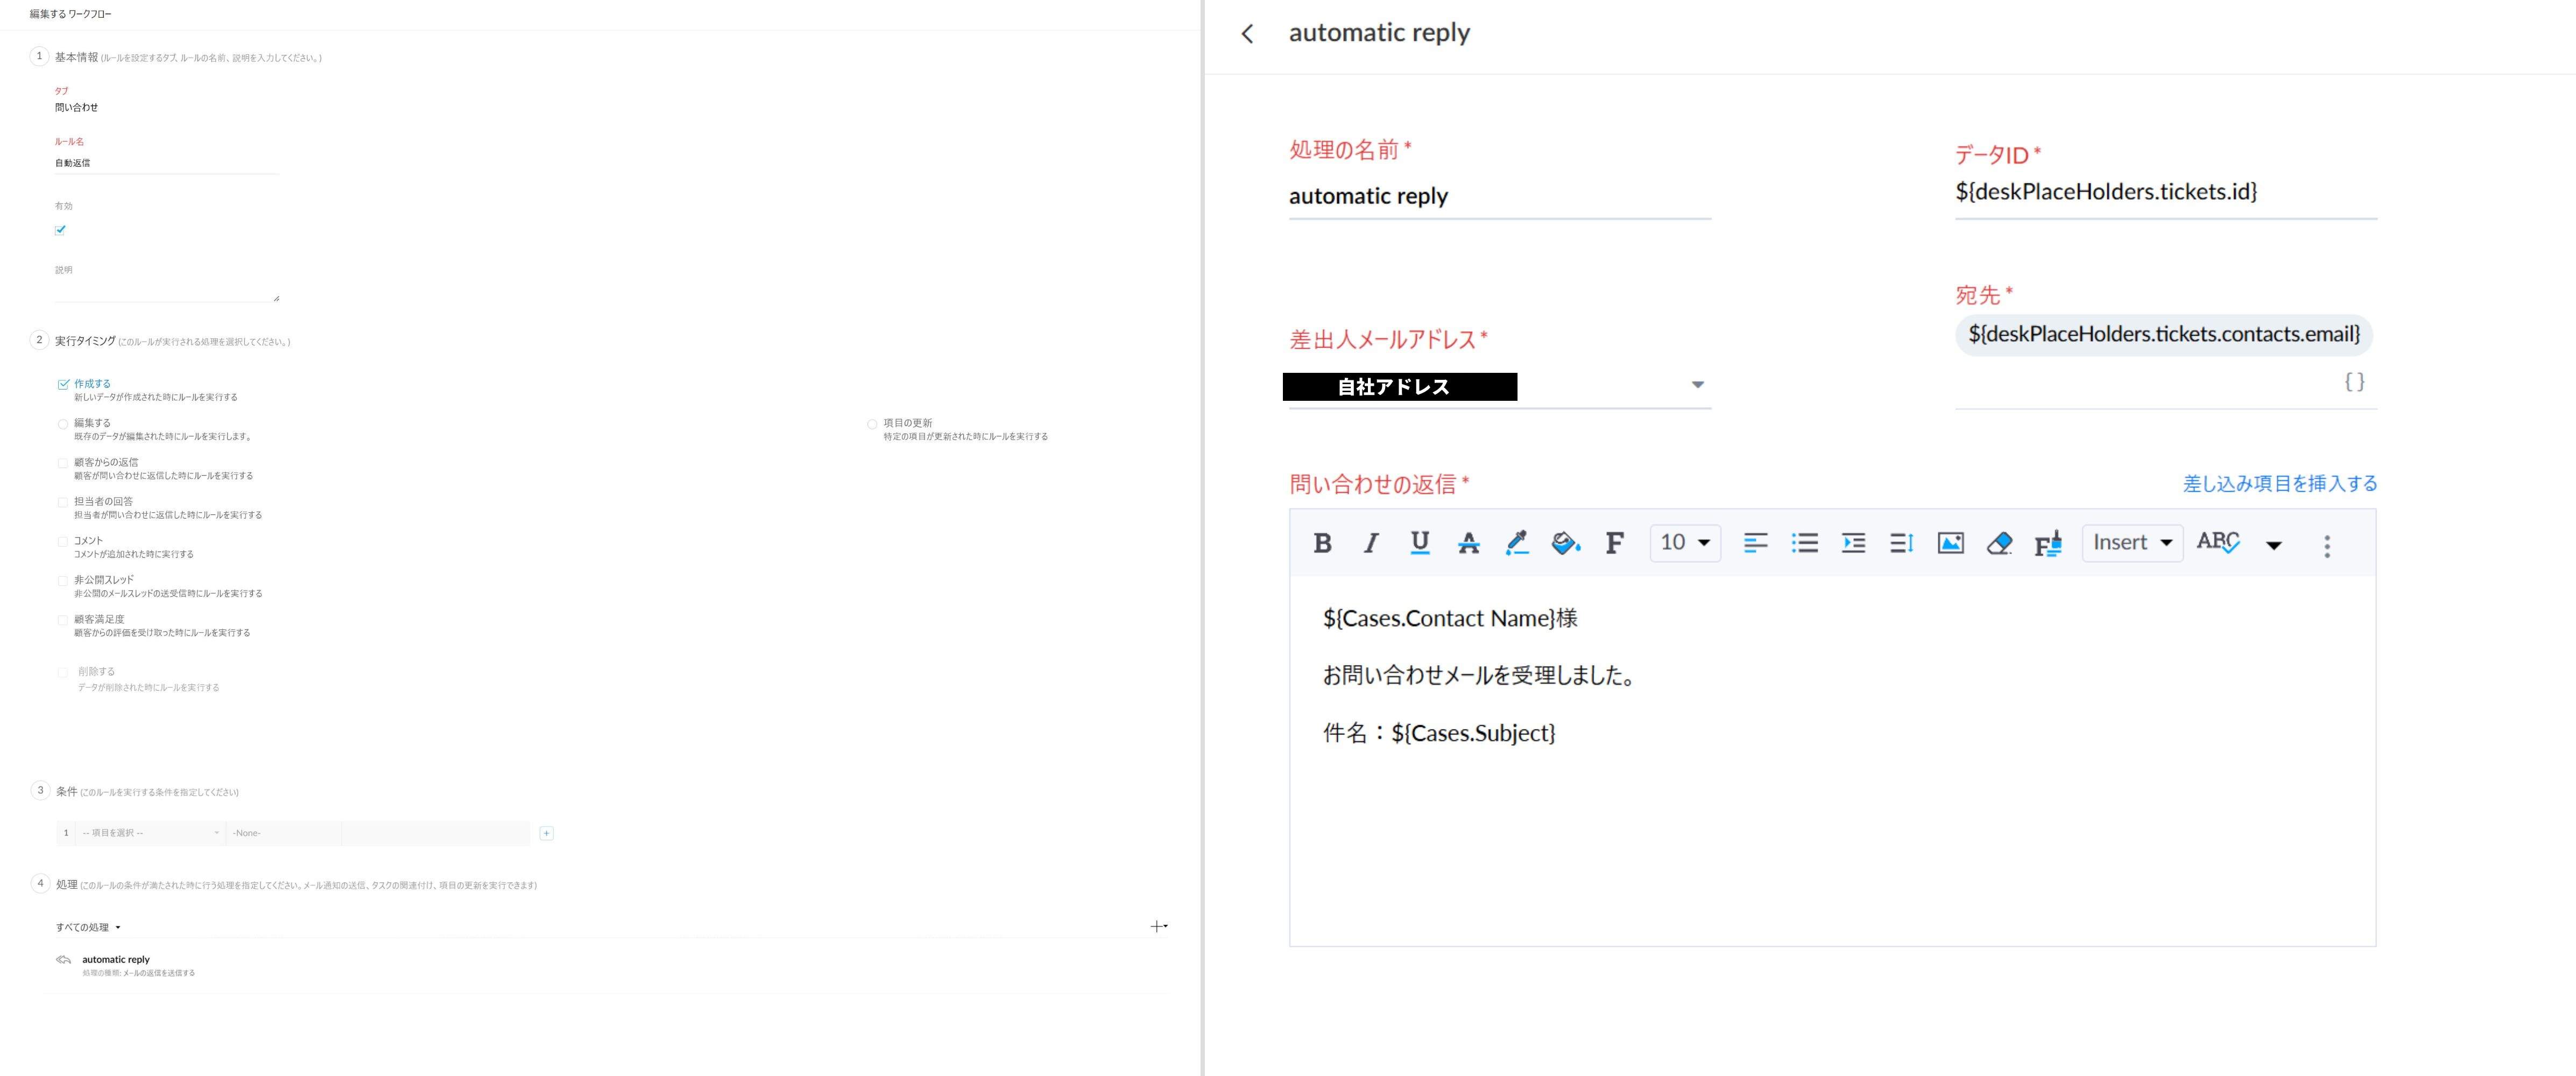Viewport: 2576px width, 1076px height.
Task: Toggle italic text formatting
Action: [x=1371, y=543]
